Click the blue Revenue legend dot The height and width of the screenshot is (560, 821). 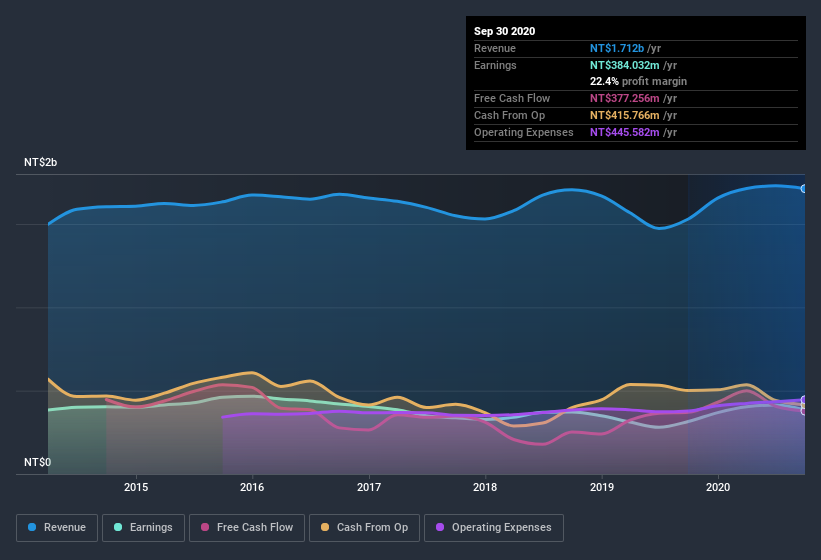tap(32, 527)
